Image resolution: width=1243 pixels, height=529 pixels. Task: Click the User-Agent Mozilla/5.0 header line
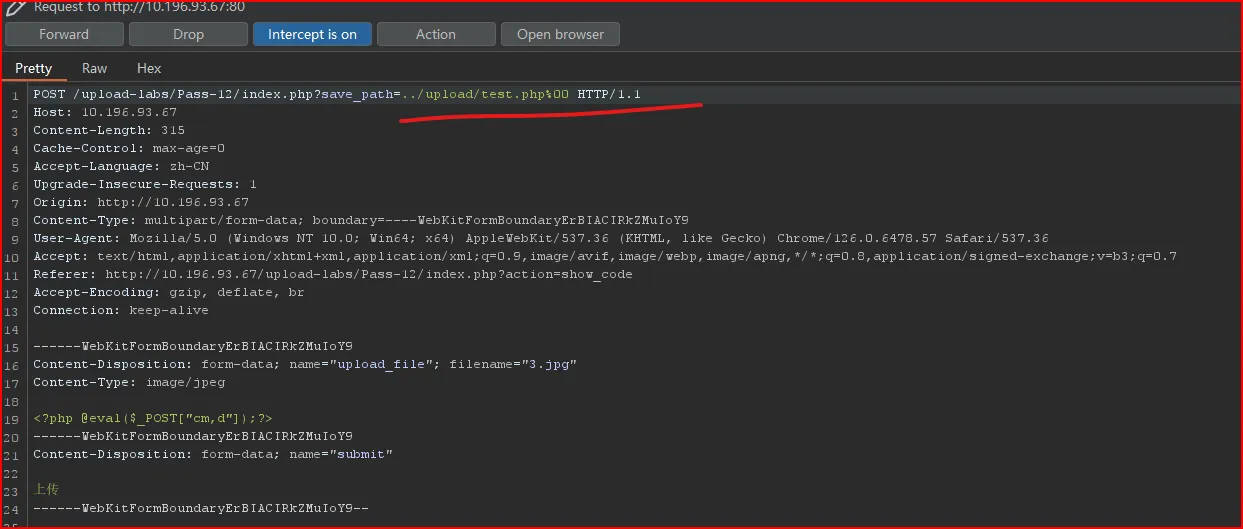pyautogui.click(x=541, y=238)
